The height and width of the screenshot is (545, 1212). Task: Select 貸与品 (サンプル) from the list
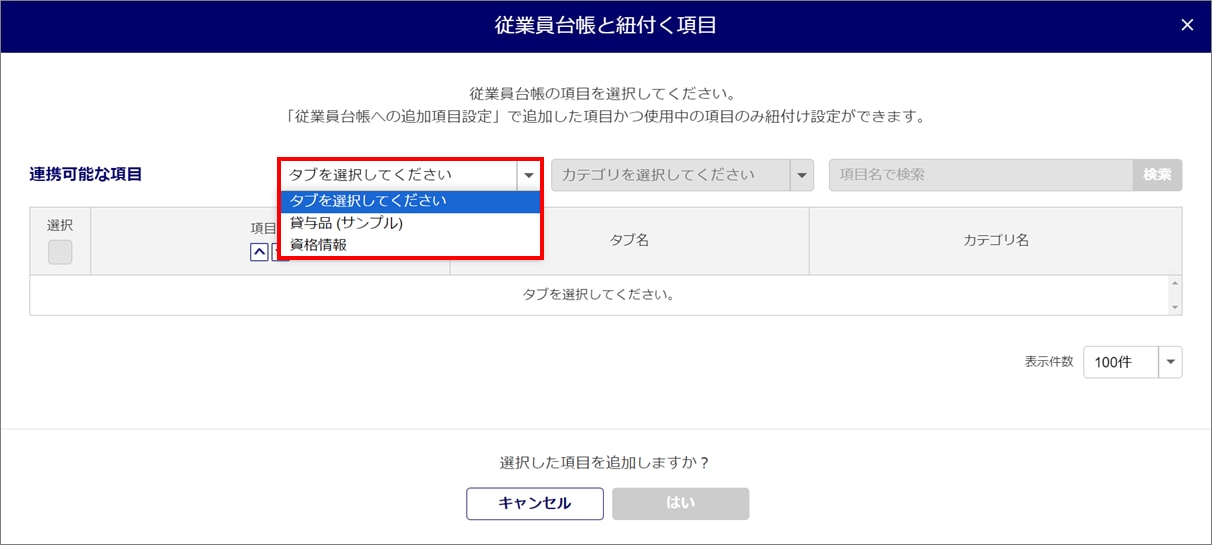[346, 223]
